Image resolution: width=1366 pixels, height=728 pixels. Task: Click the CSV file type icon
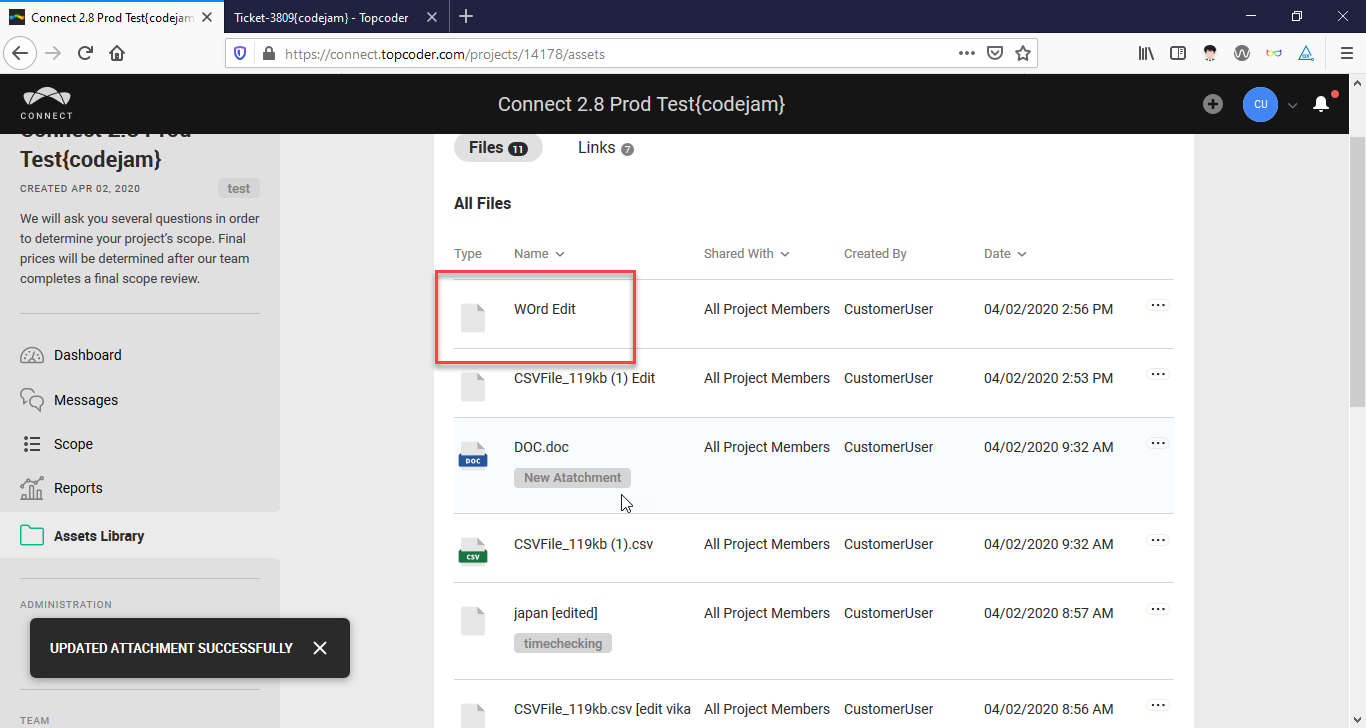tap(473, 551)
